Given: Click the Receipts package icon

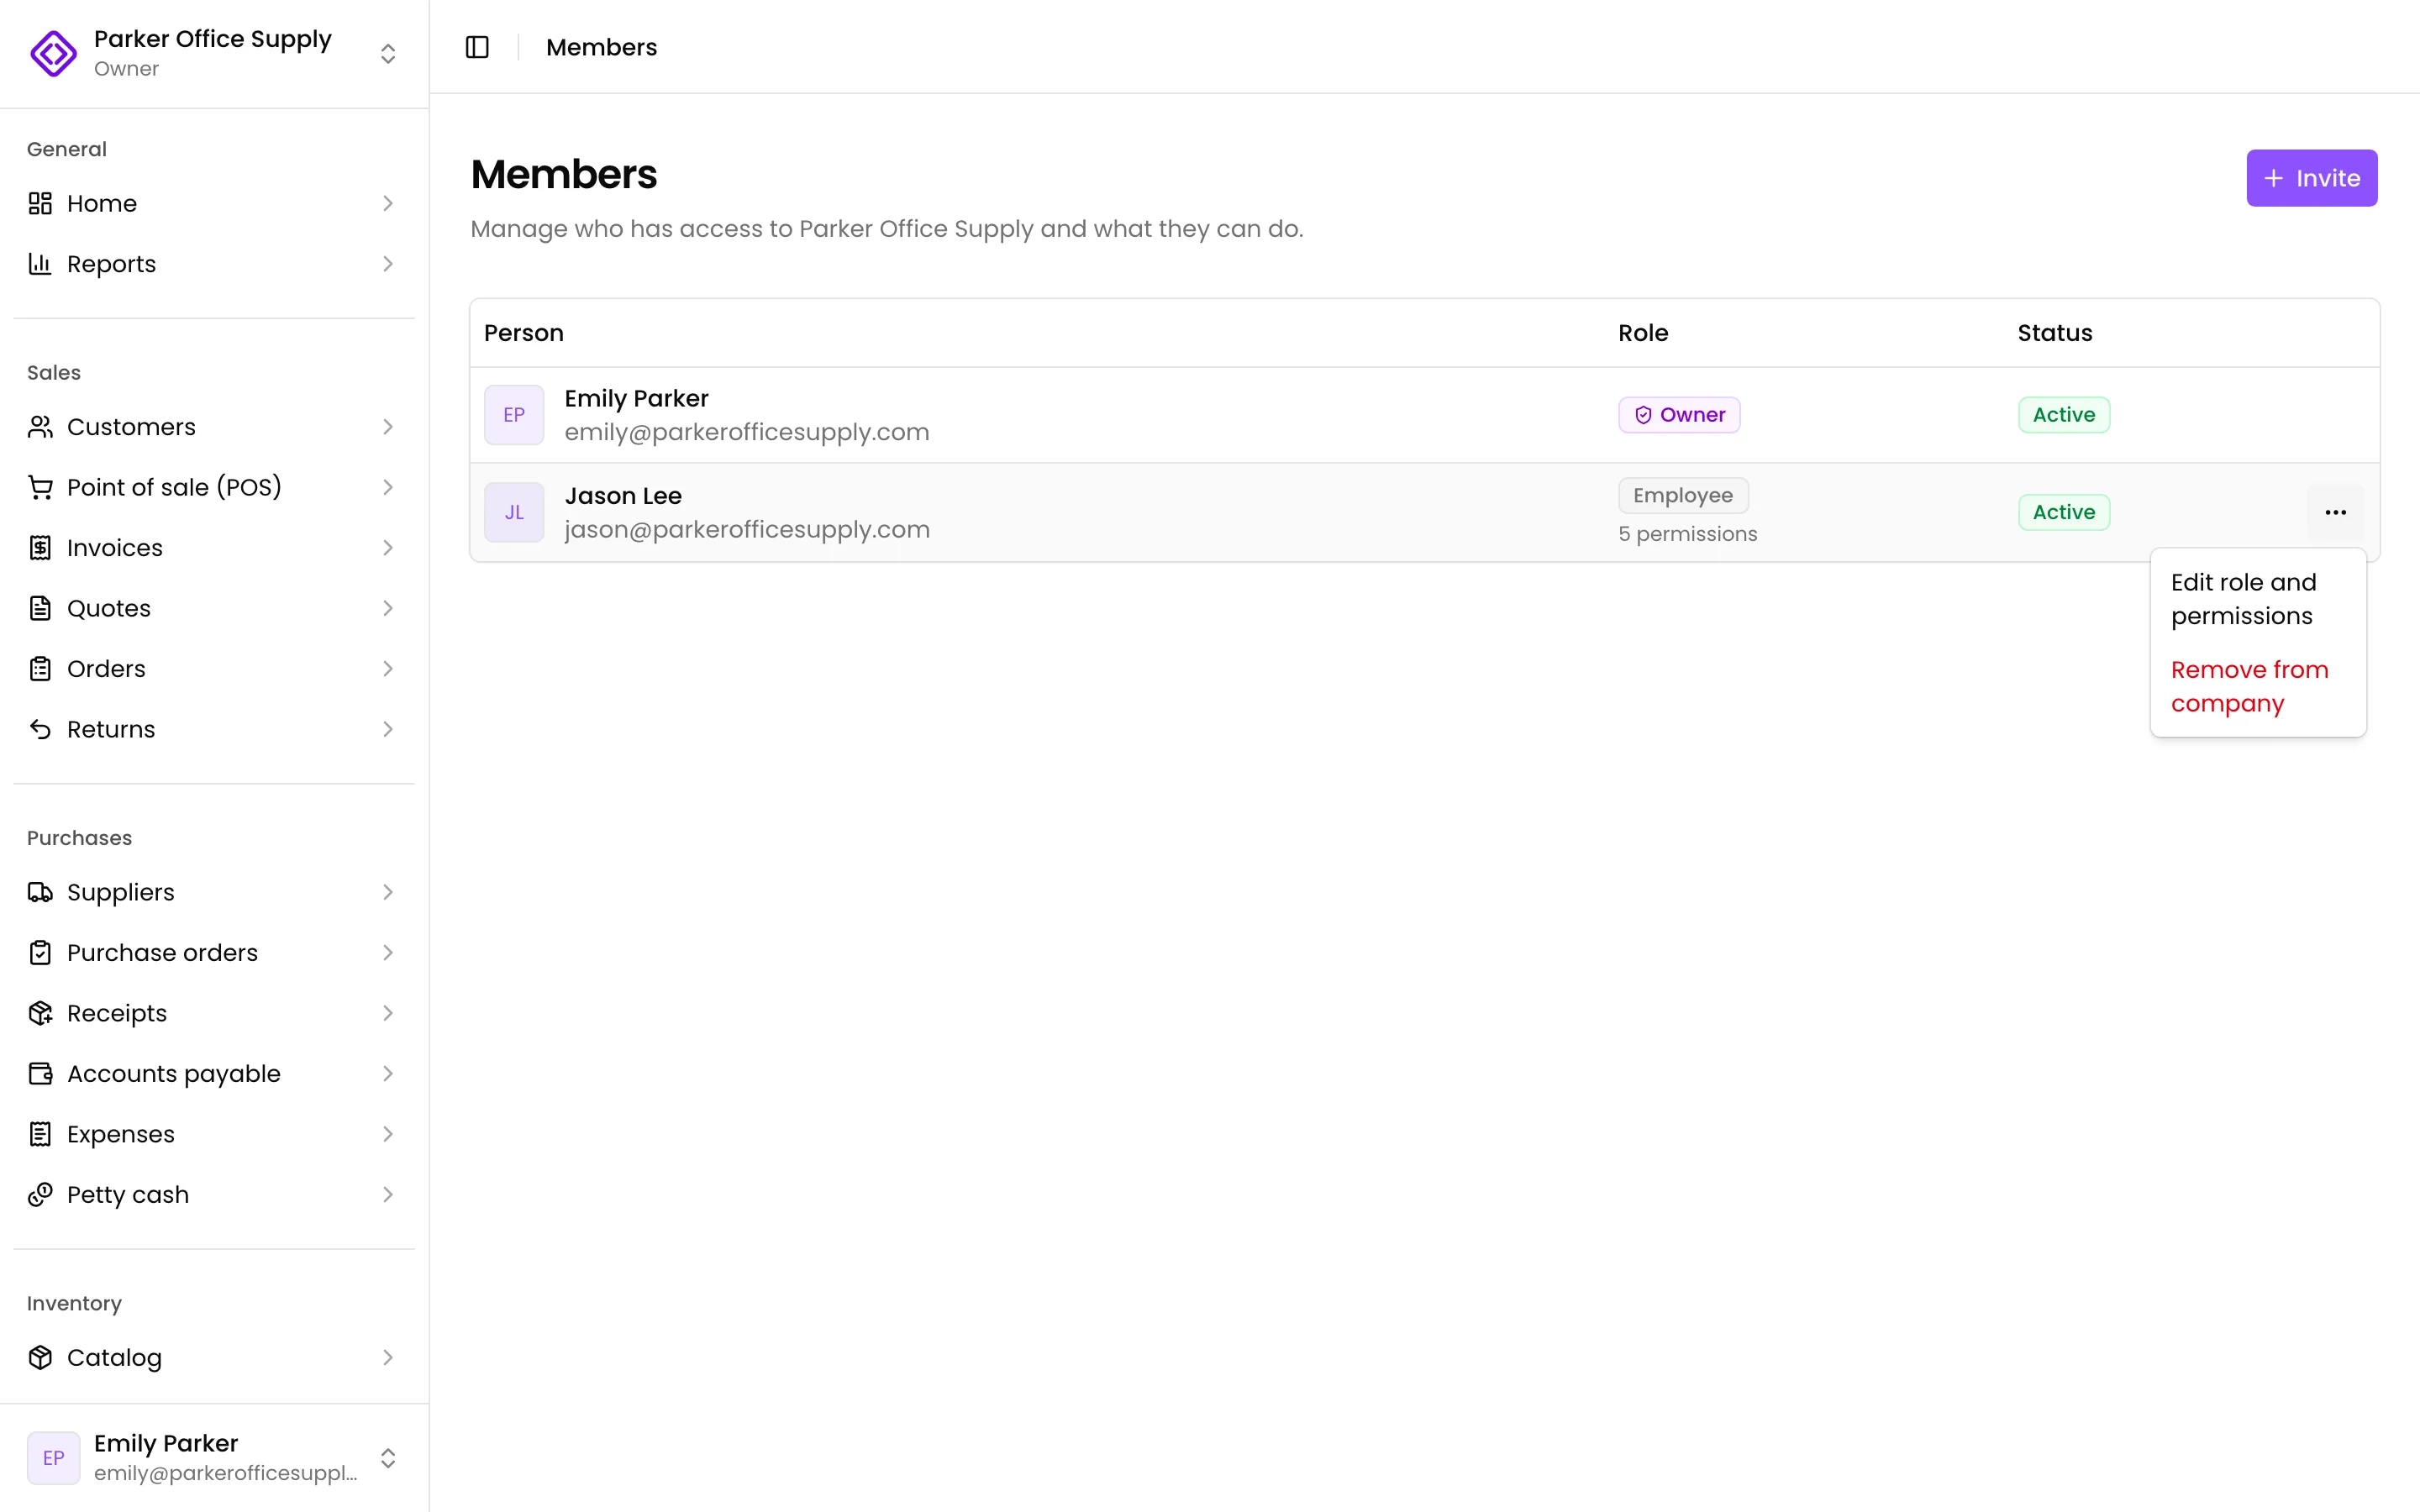Looking at the screenshot, I should pyautogui.click(x=40, y=1013).
